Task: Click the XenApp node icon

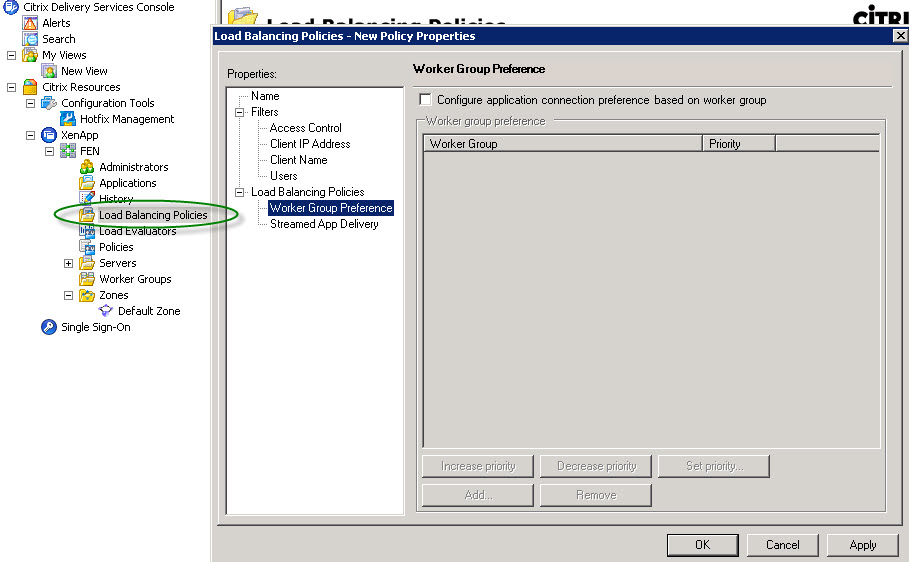Action: pos(49,135)
